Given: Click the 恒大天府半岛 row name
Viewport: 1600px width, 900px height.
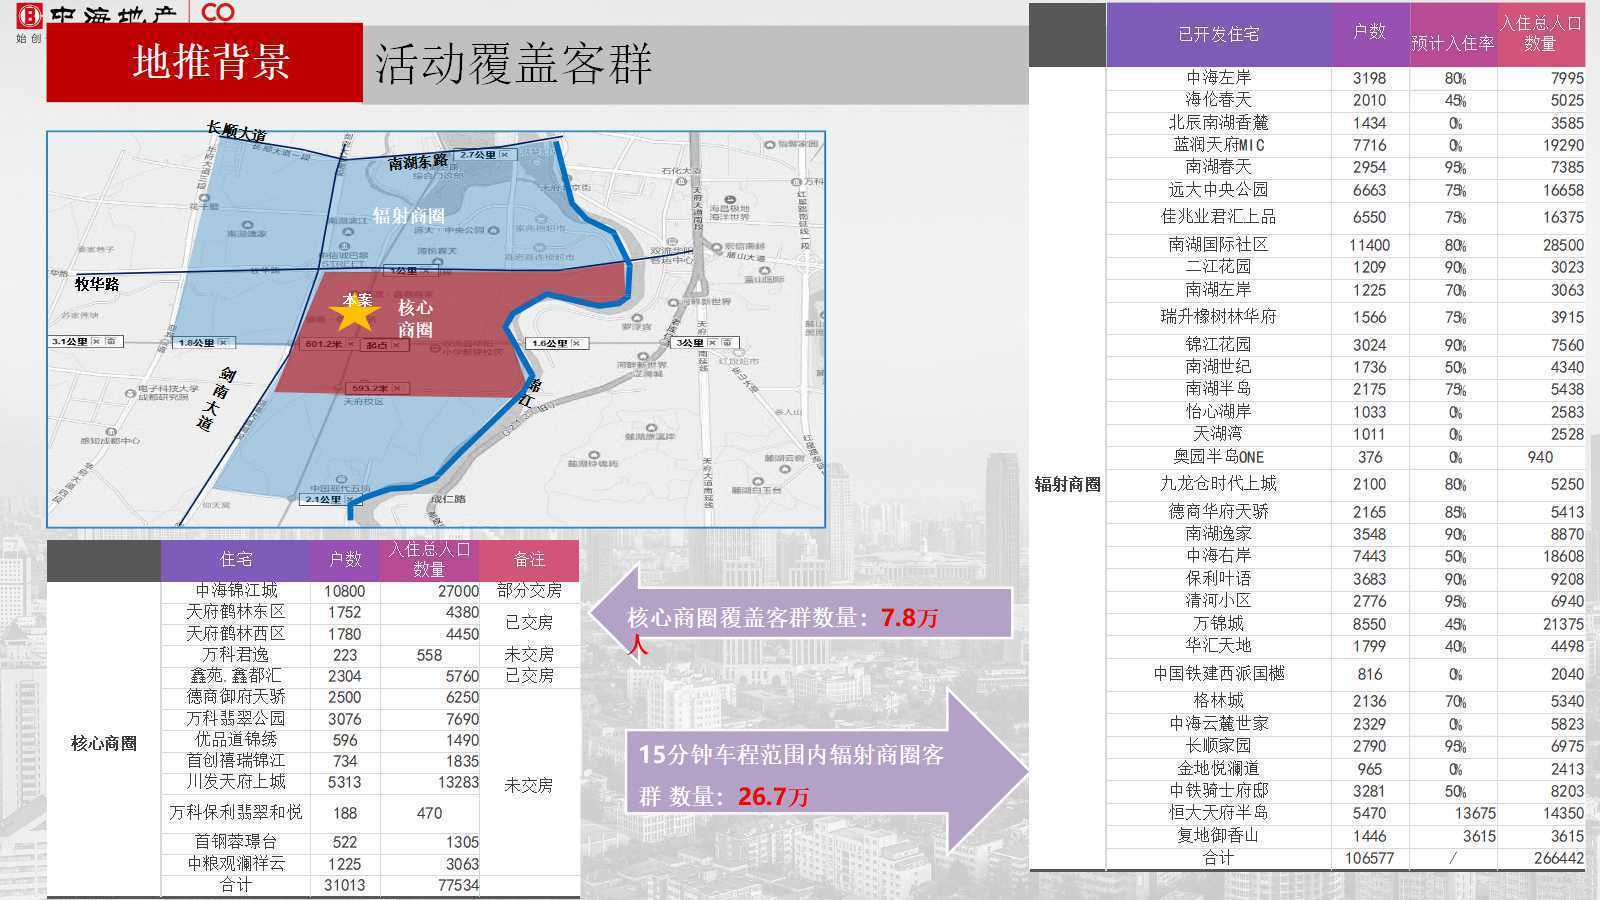Looking at the screenshot, I should click(x=1218, y=813).
